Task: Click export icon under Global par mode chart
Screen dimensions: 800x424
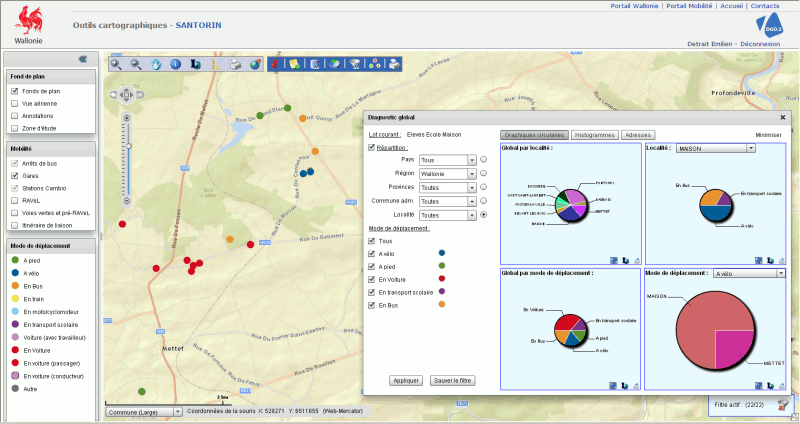Action: (636, 386)
